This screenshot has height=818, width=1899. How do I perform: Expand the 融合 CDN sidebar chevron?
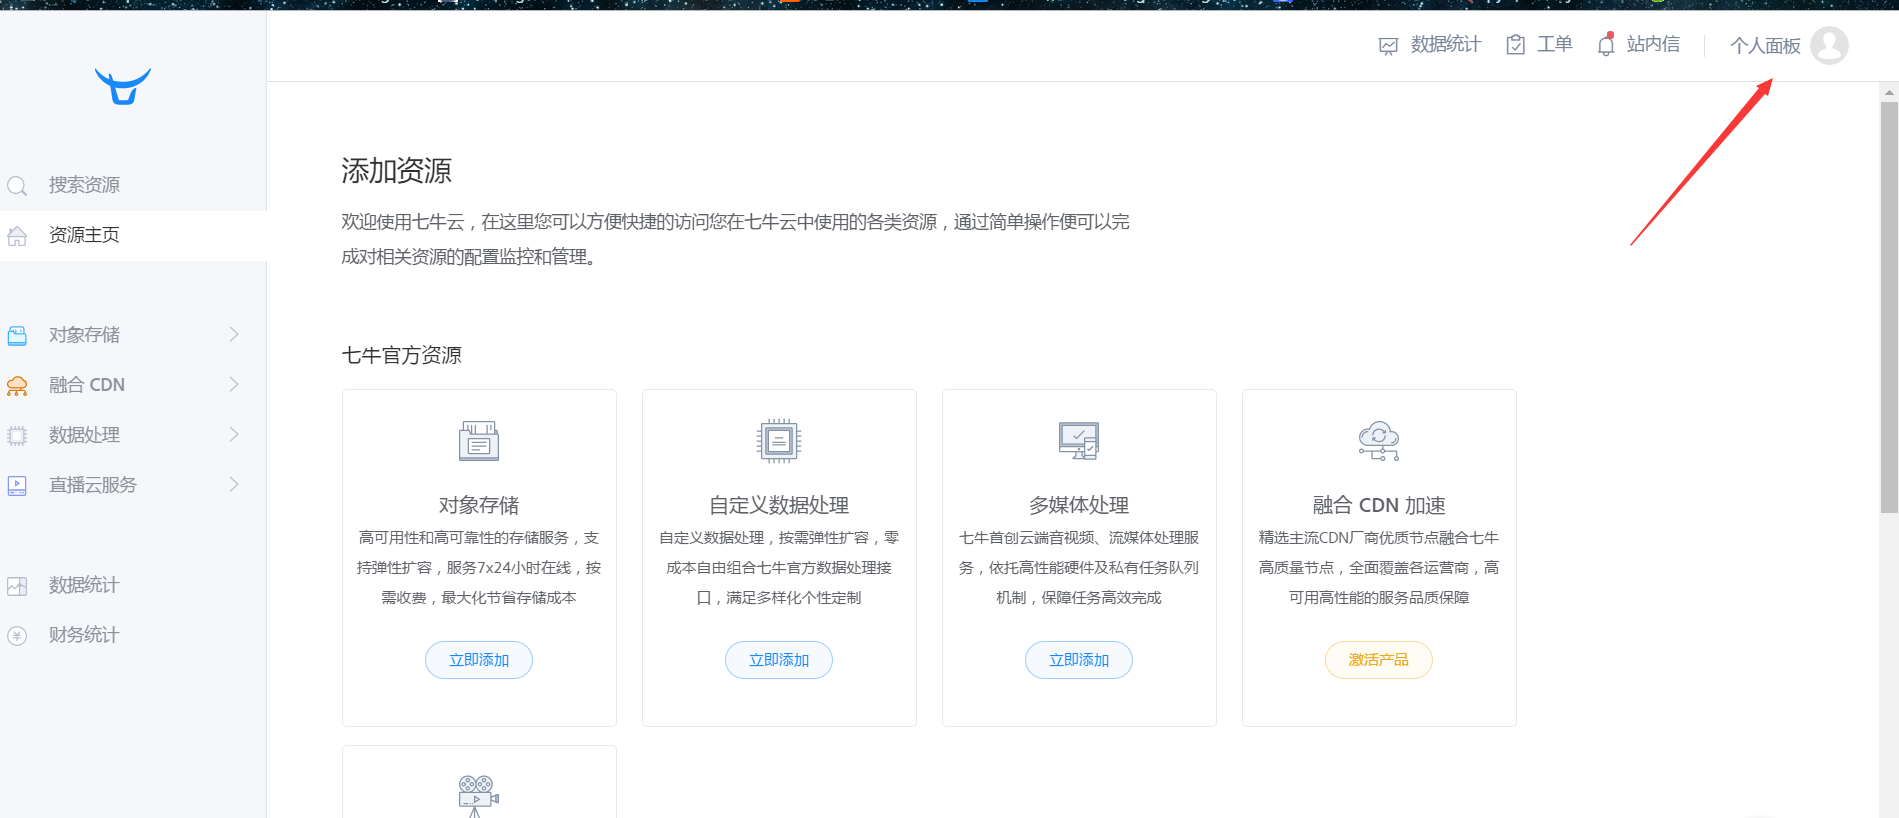(x=234, y=384)
